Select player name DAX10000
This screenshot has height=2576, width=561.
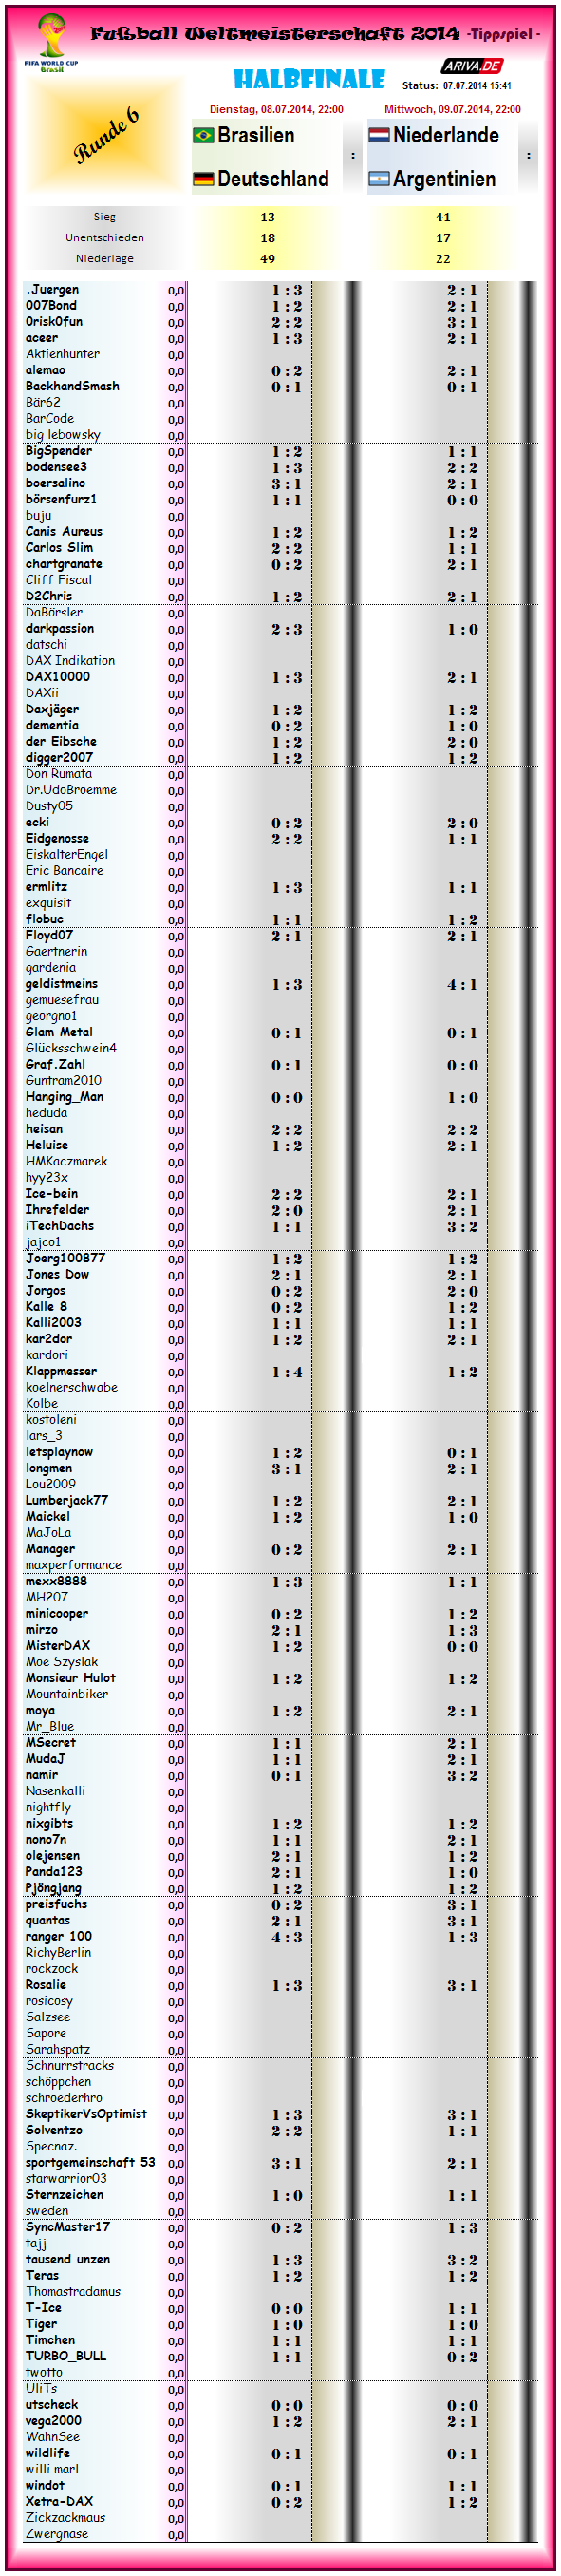[x=58, y=677]
